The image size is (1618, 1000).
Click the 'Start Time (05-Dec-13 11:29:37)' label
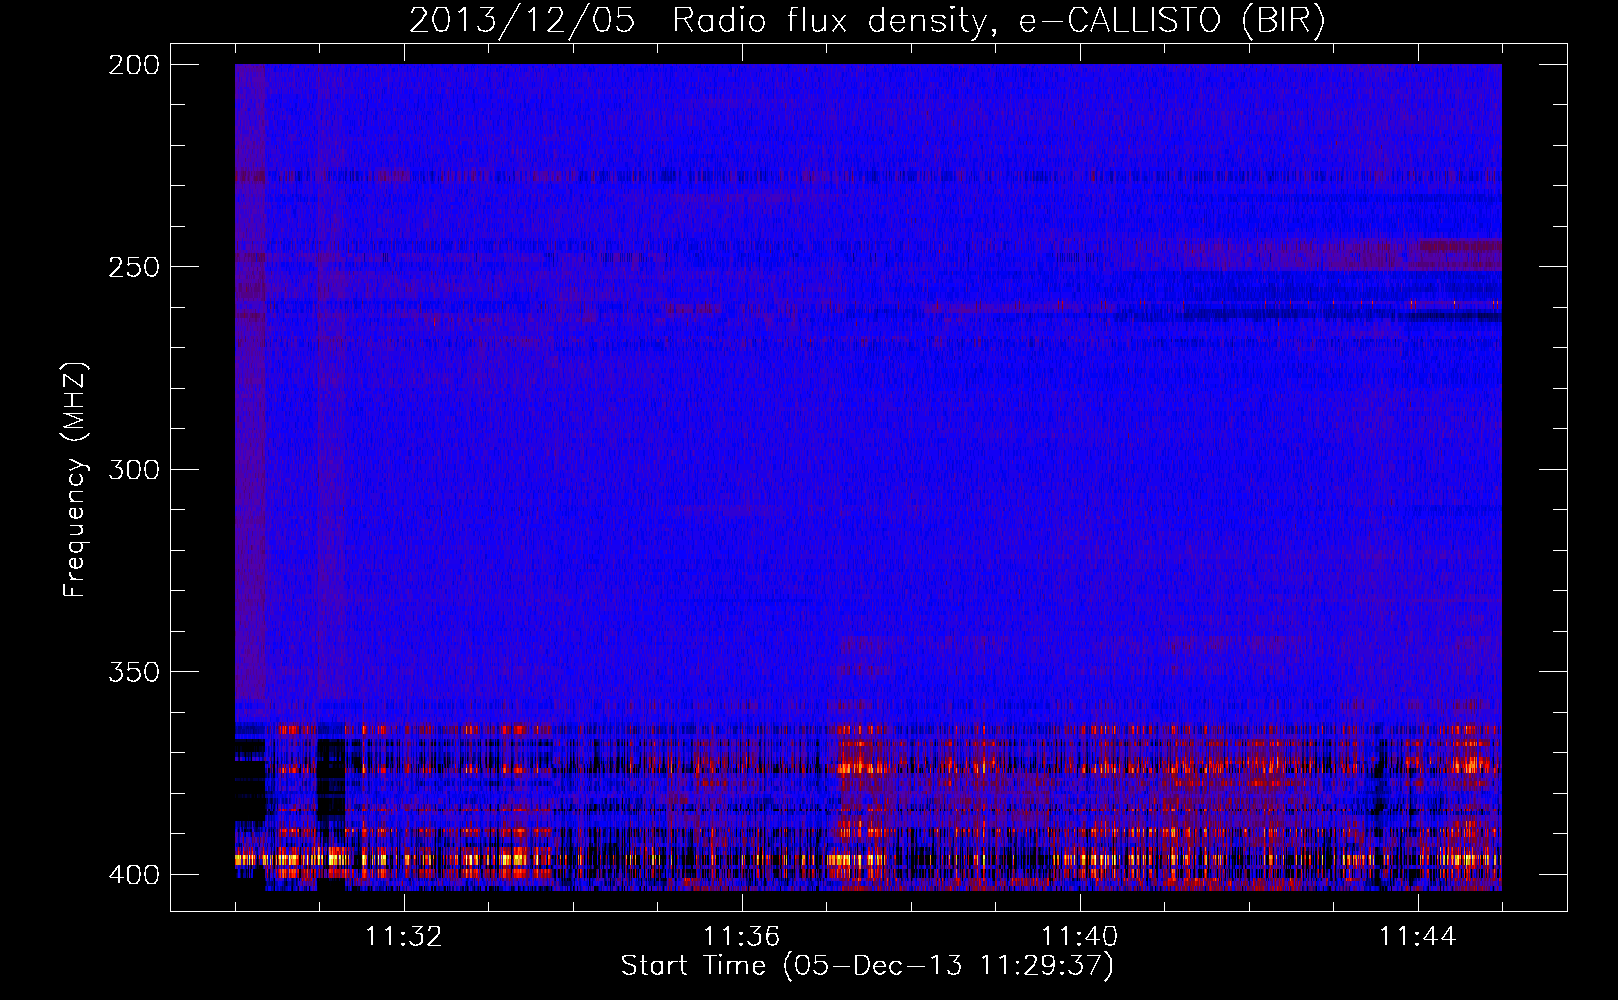pos(867,966)
